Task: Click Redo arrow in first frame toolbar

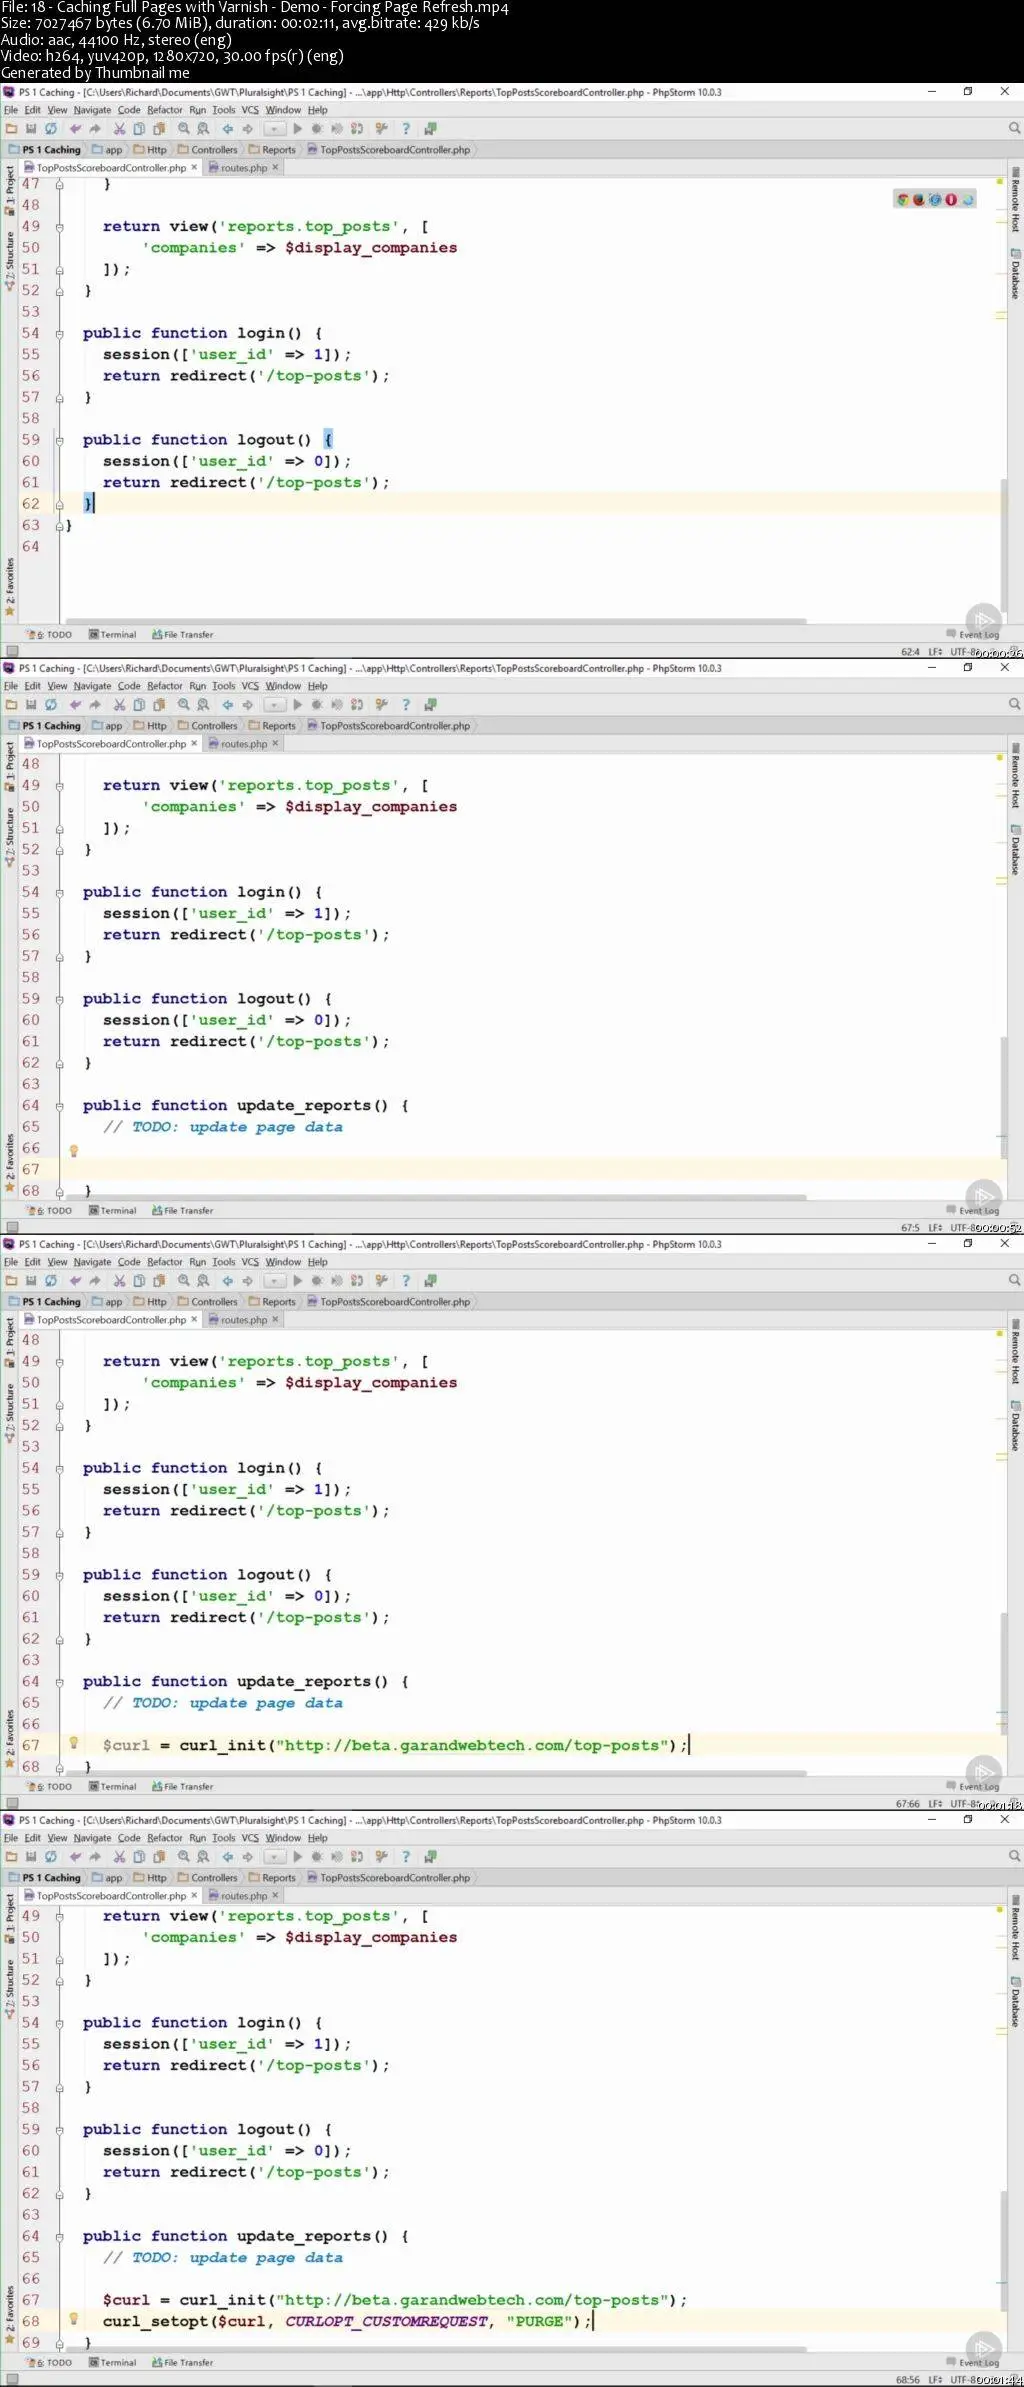Action: (95, 129)
